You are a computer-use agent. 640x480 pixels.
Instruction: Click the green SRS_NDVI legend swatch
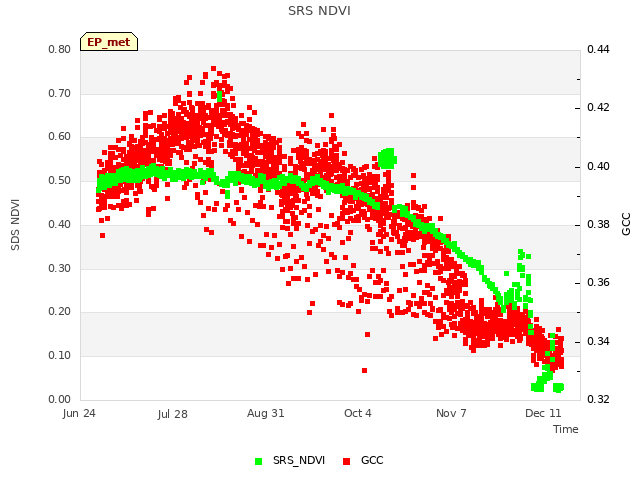258,461
